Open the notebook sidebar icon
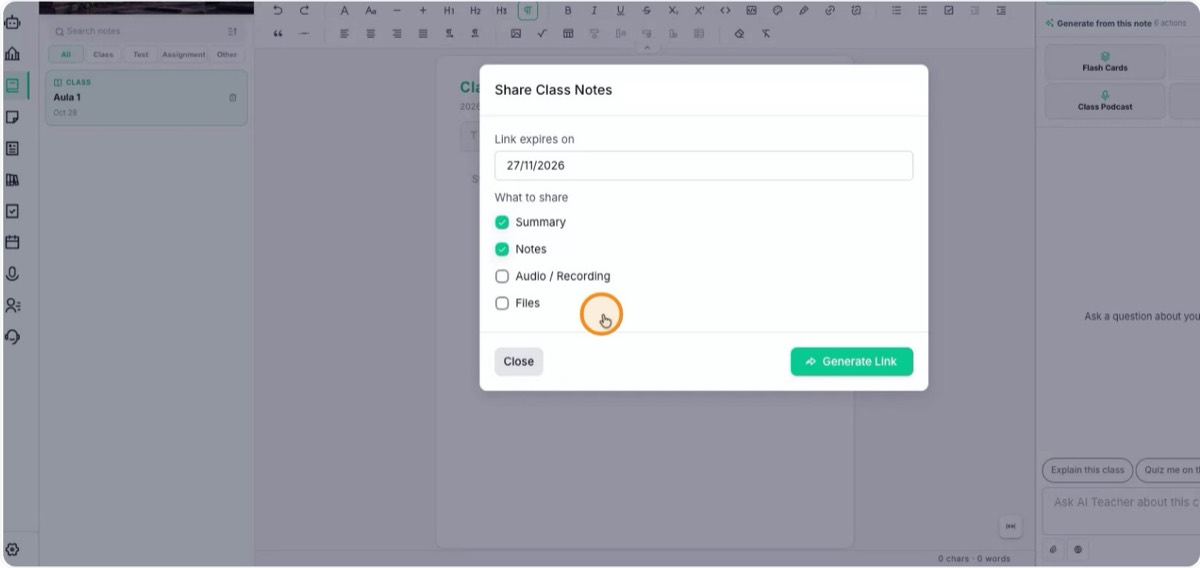This screenshot has width=1200, height=568. [x=12, y=86]
